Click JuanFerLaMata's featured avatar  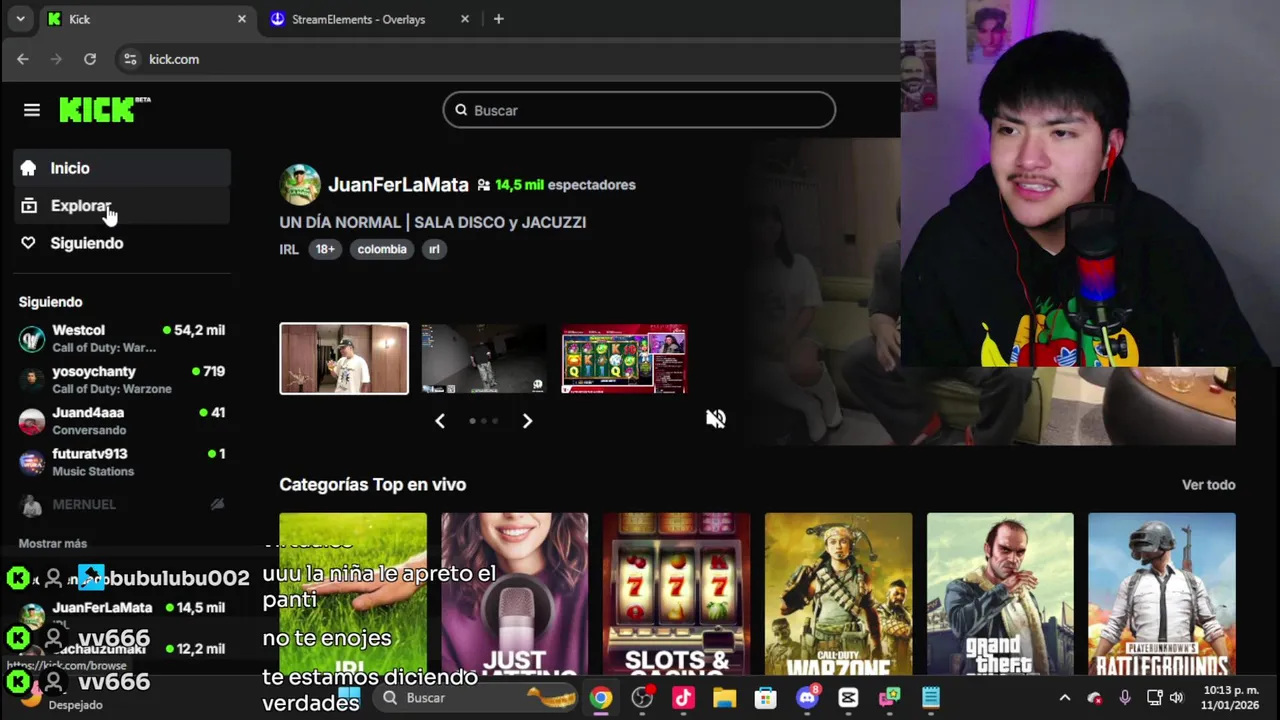click(x=300, y=185)
